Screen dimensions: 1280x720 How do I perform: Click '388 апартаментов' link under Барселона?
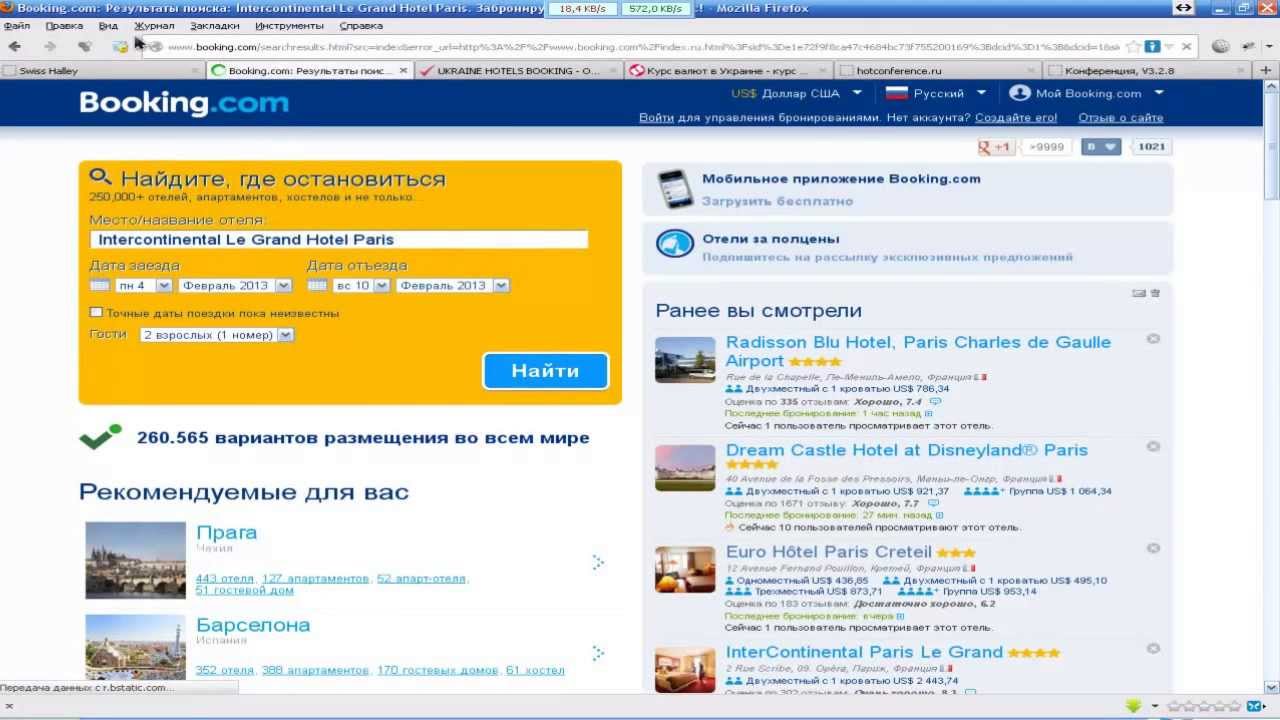point(315,670)
